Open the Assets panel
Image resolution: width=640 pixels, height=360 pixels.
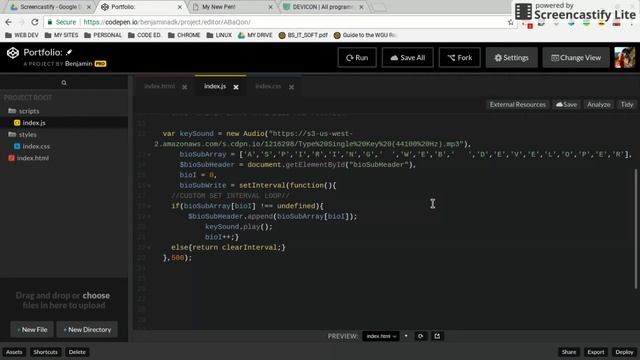coord(14,352)
